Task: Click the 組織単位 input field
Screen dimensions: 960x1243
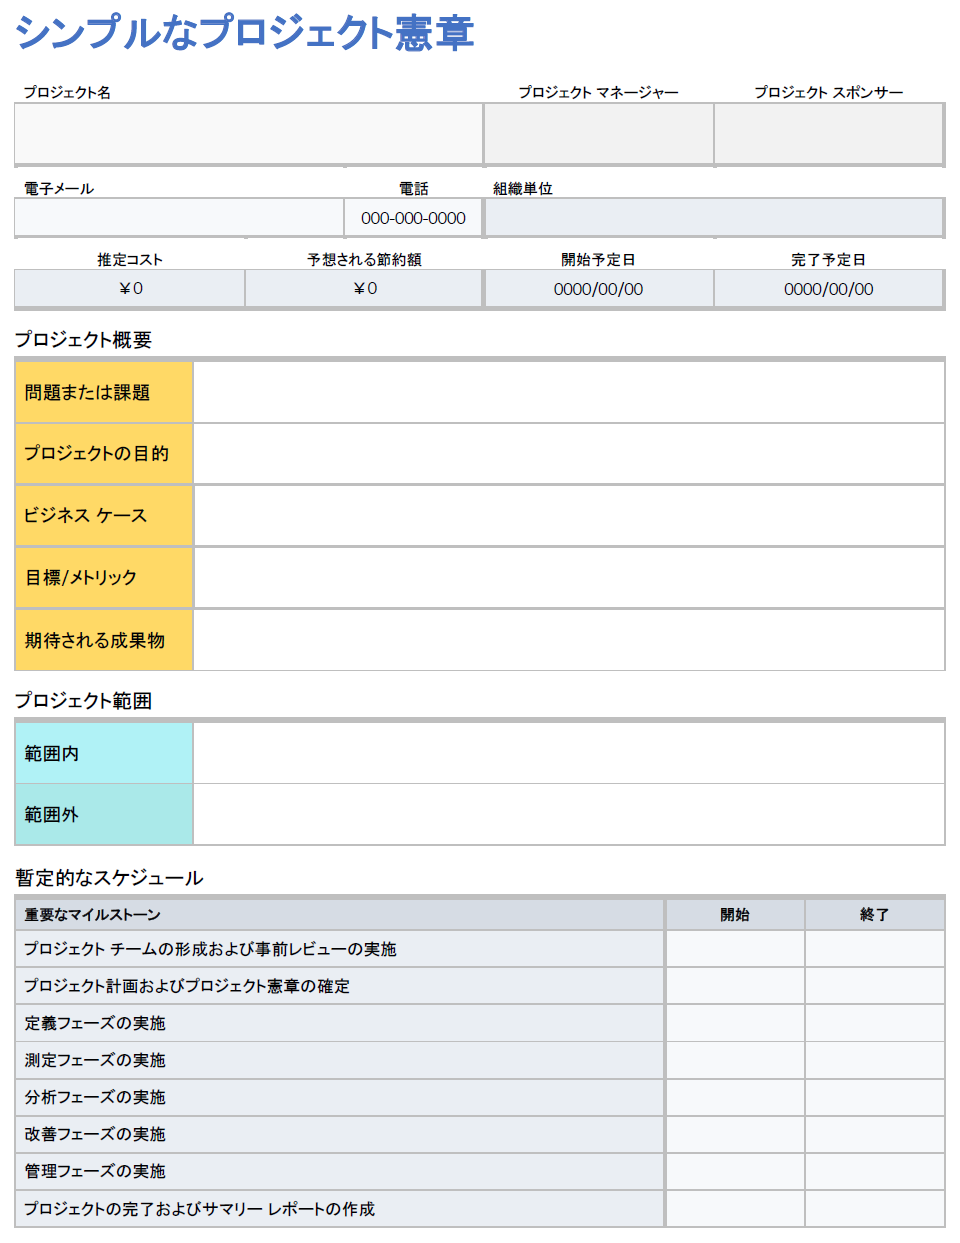Action: (715, 217)
